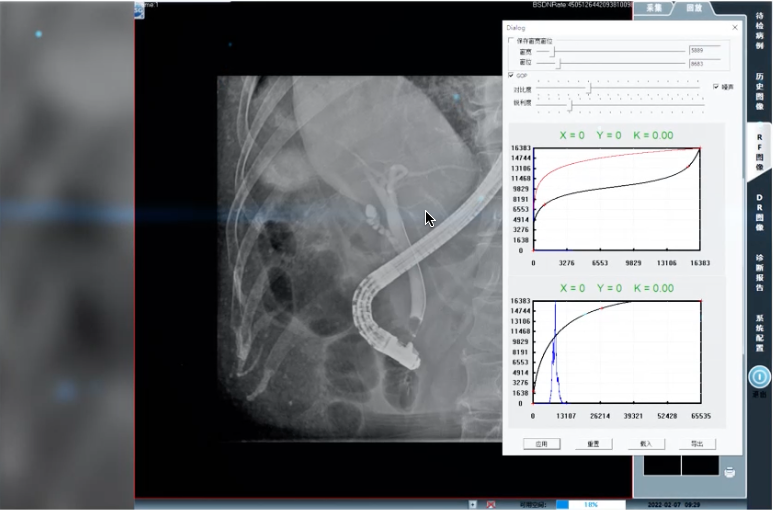Close the Dialog window with X
Viewport: 773px width, 510px height.
(x=735, y=28)
